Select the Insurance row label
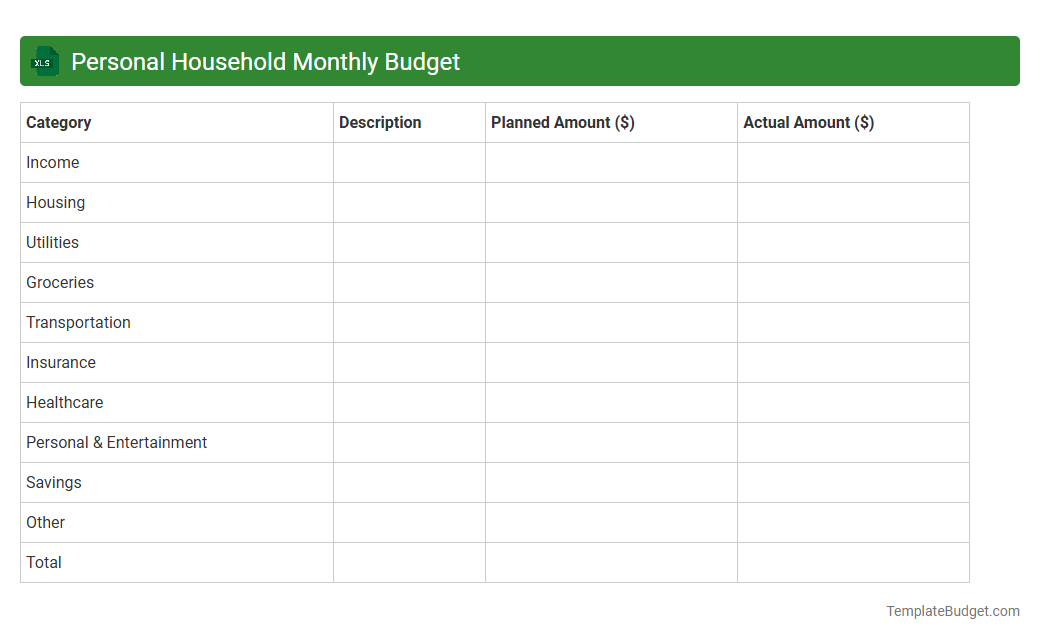The height and width of the screenshot is (640, 1040). click(x=61, y=362)
